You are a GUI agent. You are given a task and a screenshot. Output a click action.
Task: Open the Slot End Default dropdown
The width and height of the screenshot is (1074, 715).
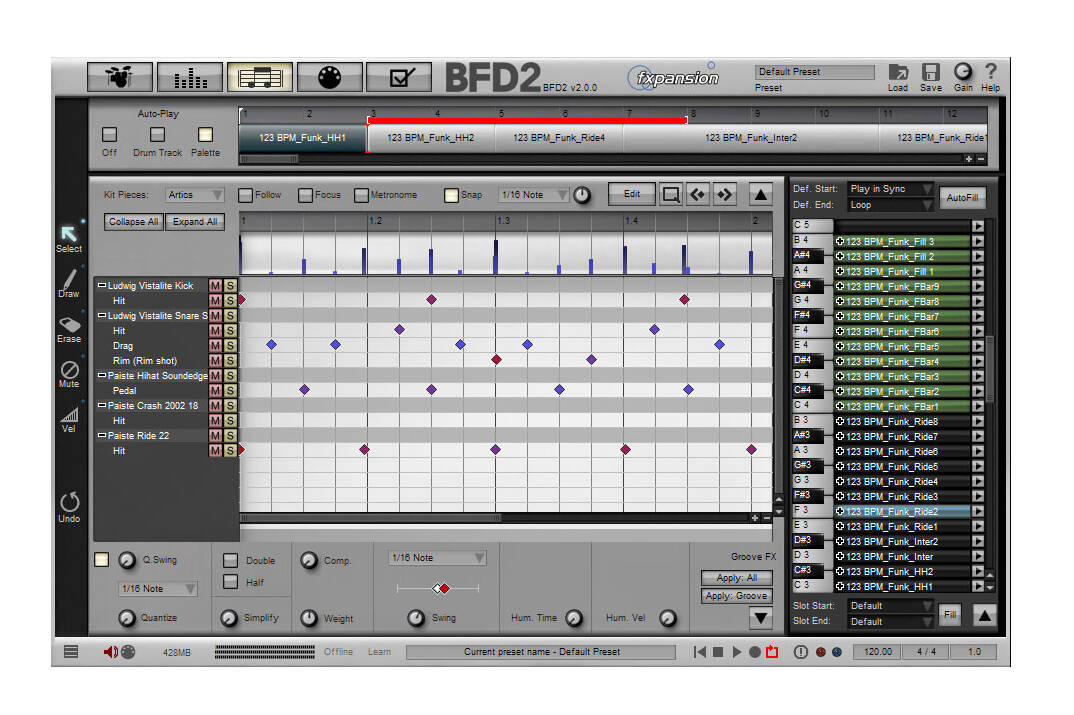(x=890, y=621)
